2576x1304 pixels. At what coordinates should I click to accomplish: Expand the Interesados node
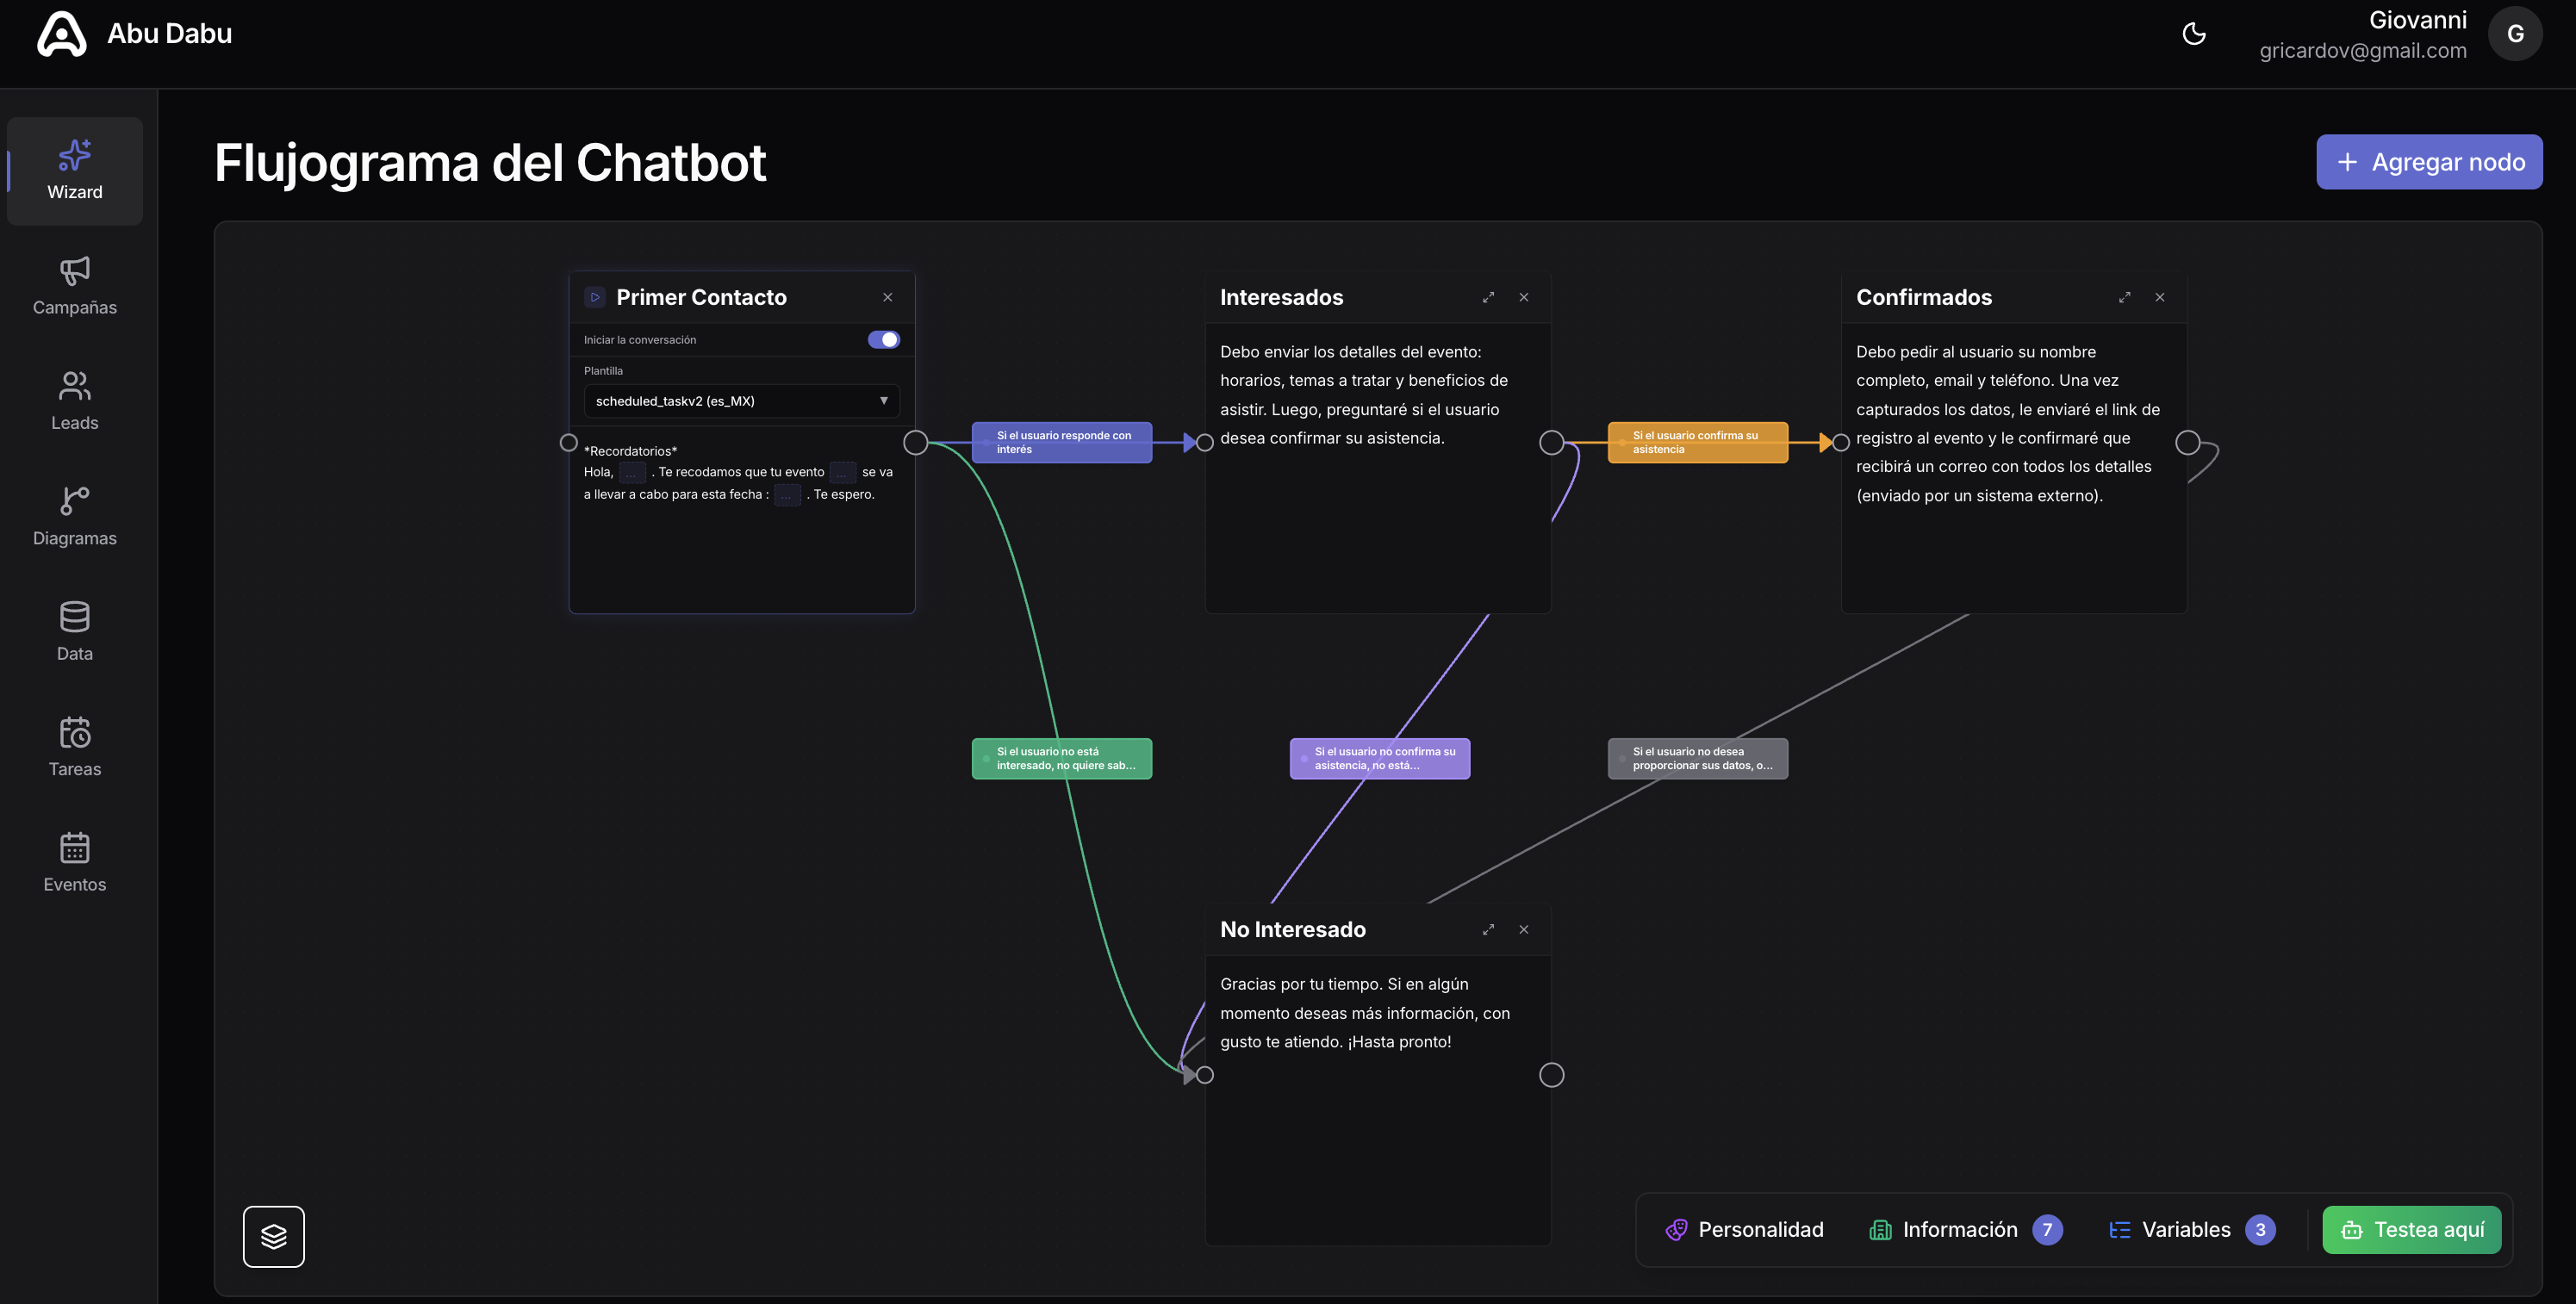click(x=1488, y=298)
